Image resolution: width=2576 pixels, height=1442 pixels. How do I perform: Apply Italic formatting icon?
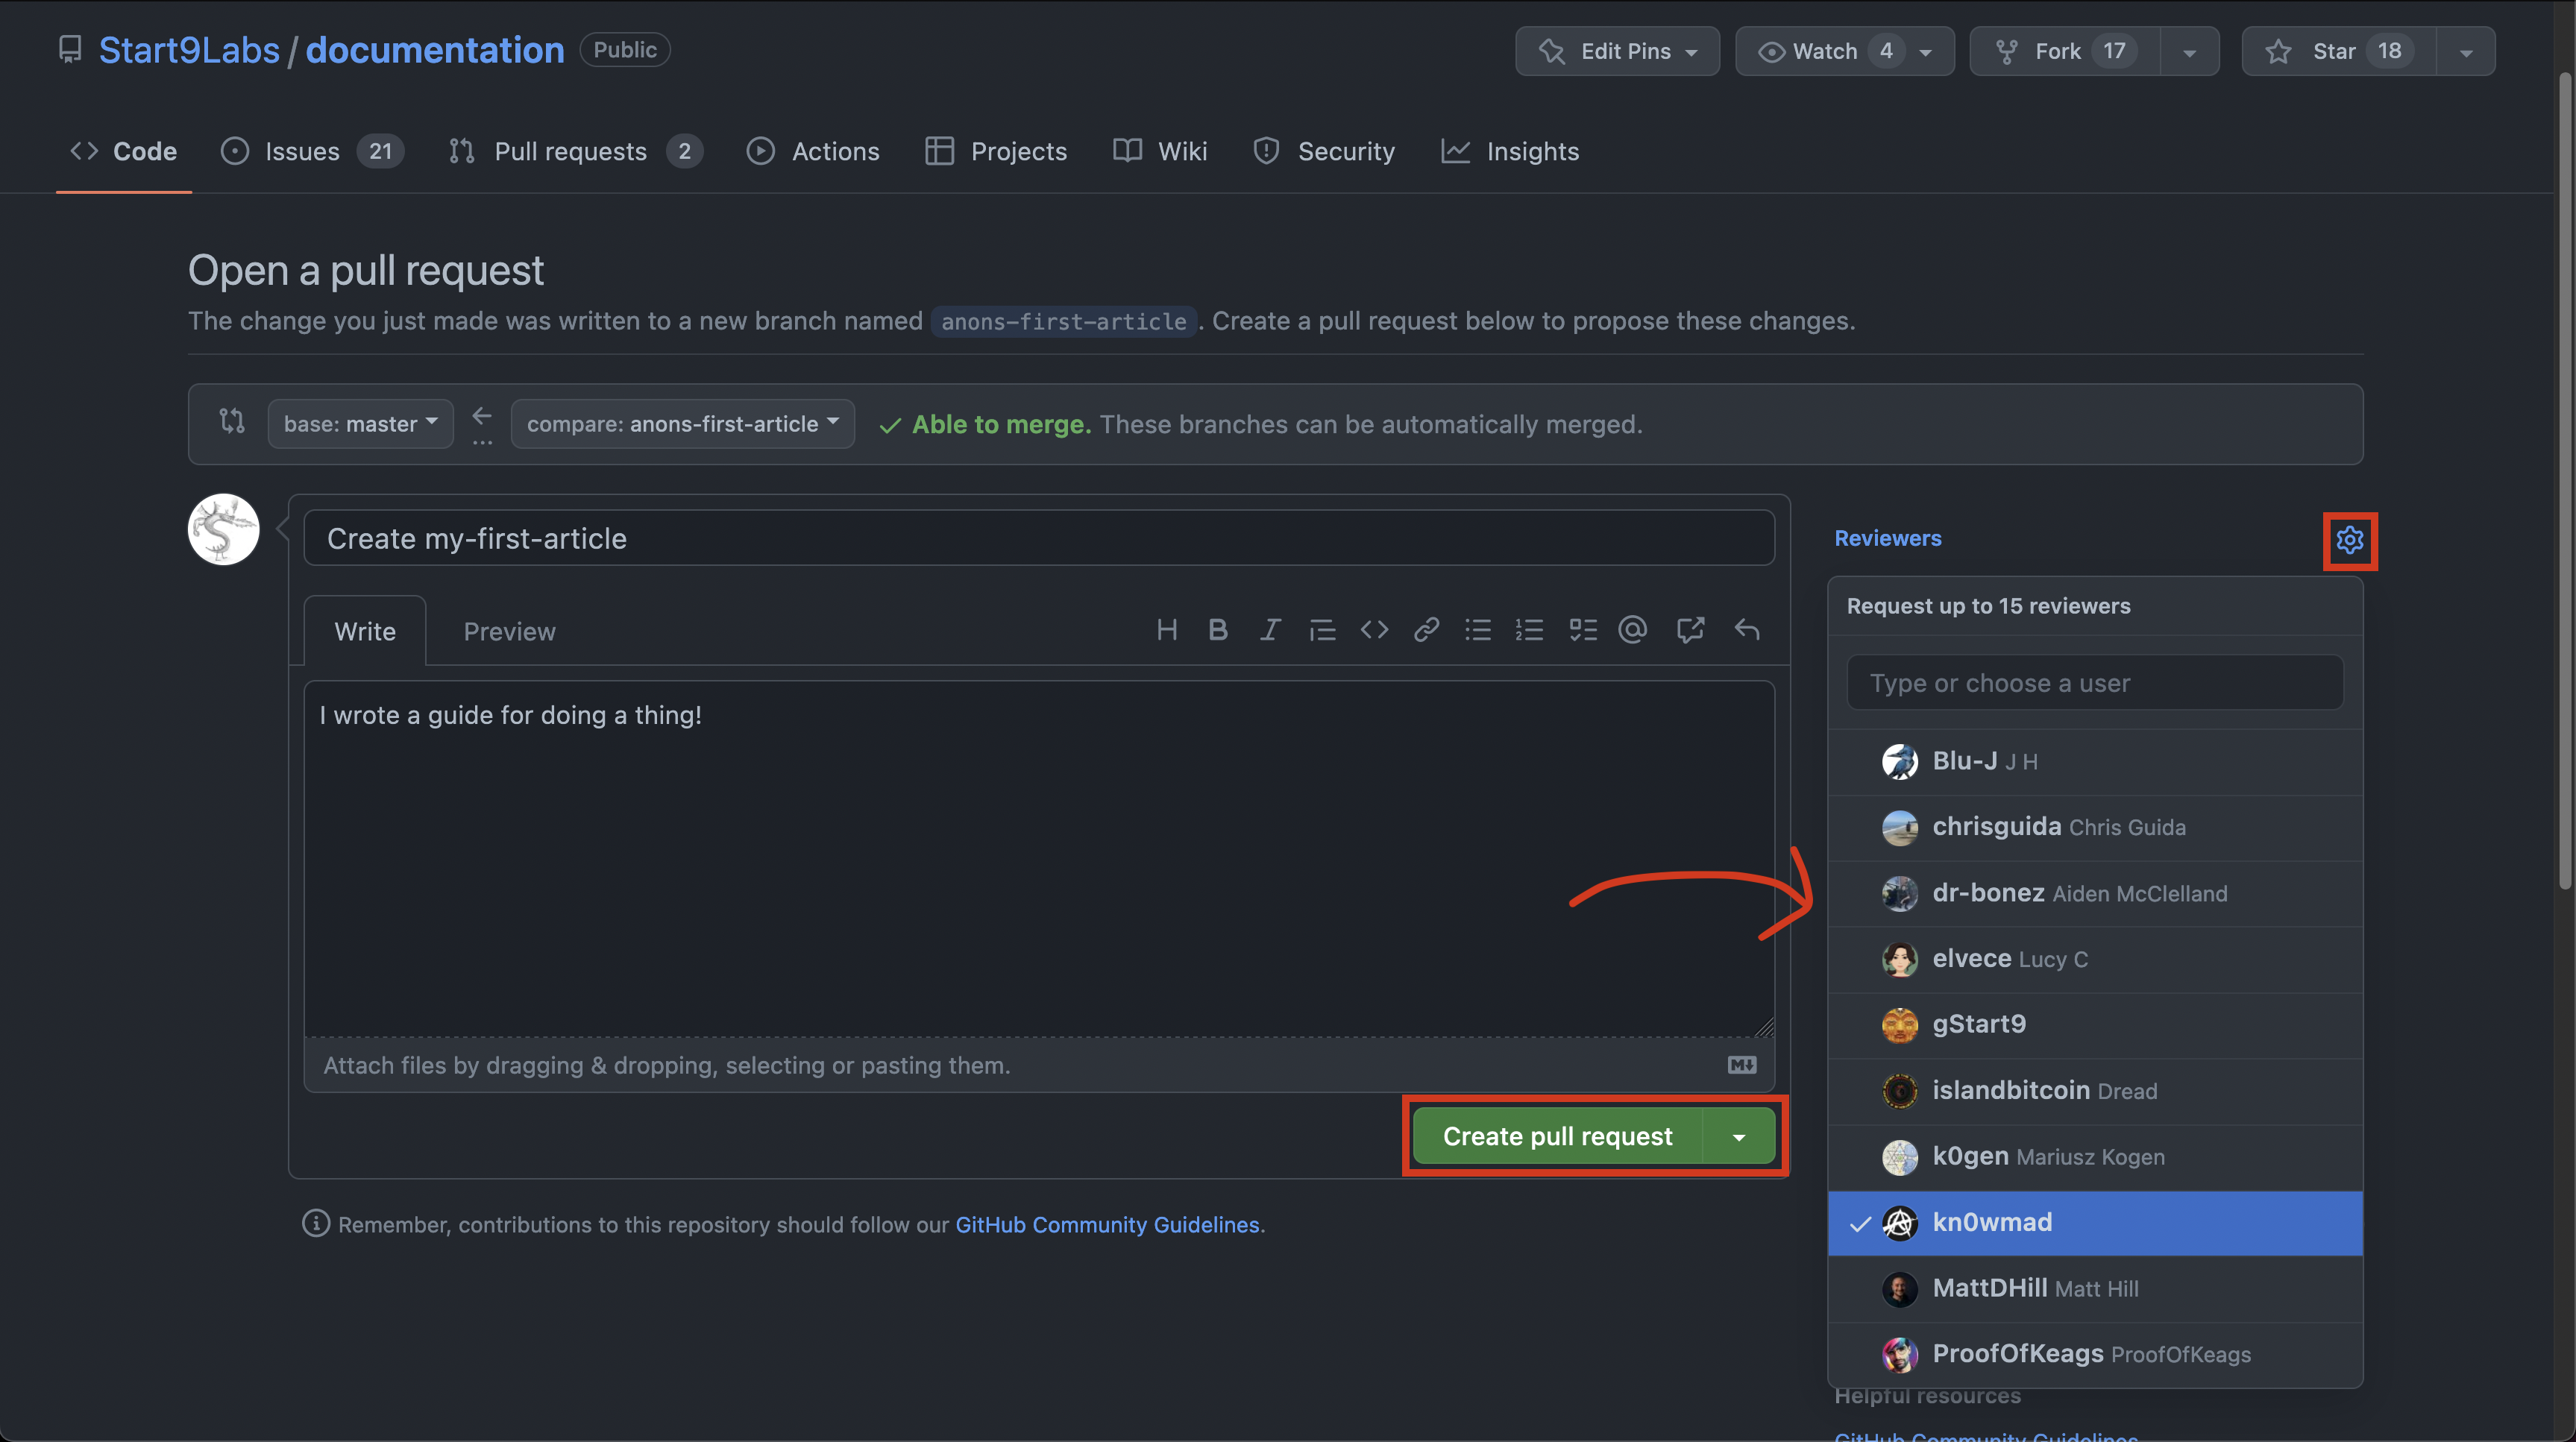(1269, 630)
